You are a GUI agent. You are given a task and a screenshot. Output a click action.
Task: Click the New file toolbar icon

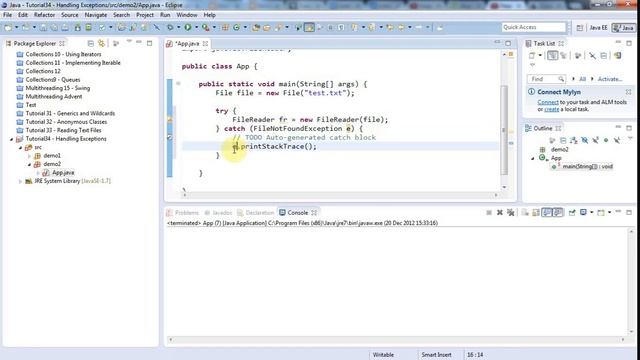[8, 27]
